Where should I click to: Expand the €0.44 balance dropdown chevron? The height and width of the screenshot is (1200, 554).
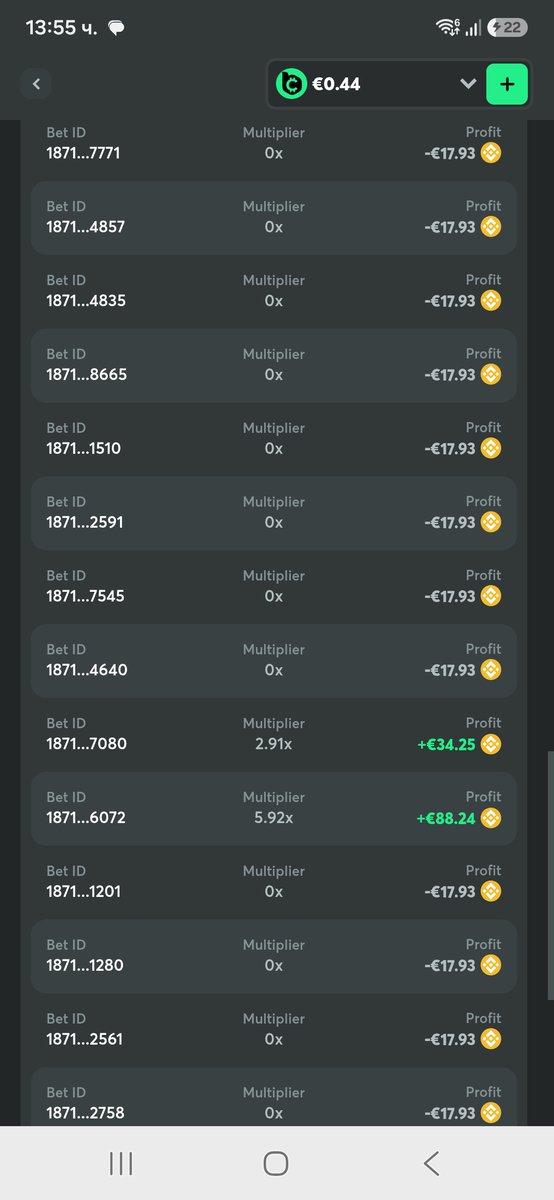(x=467, y=84)
